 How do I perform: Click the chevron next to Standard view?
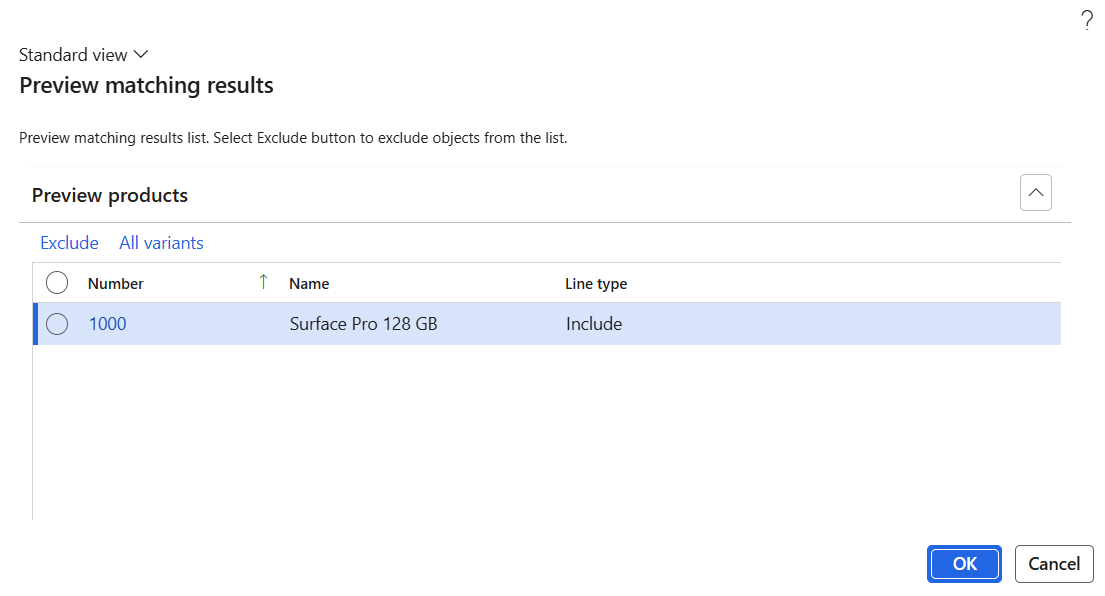click(x=141, y=54)
